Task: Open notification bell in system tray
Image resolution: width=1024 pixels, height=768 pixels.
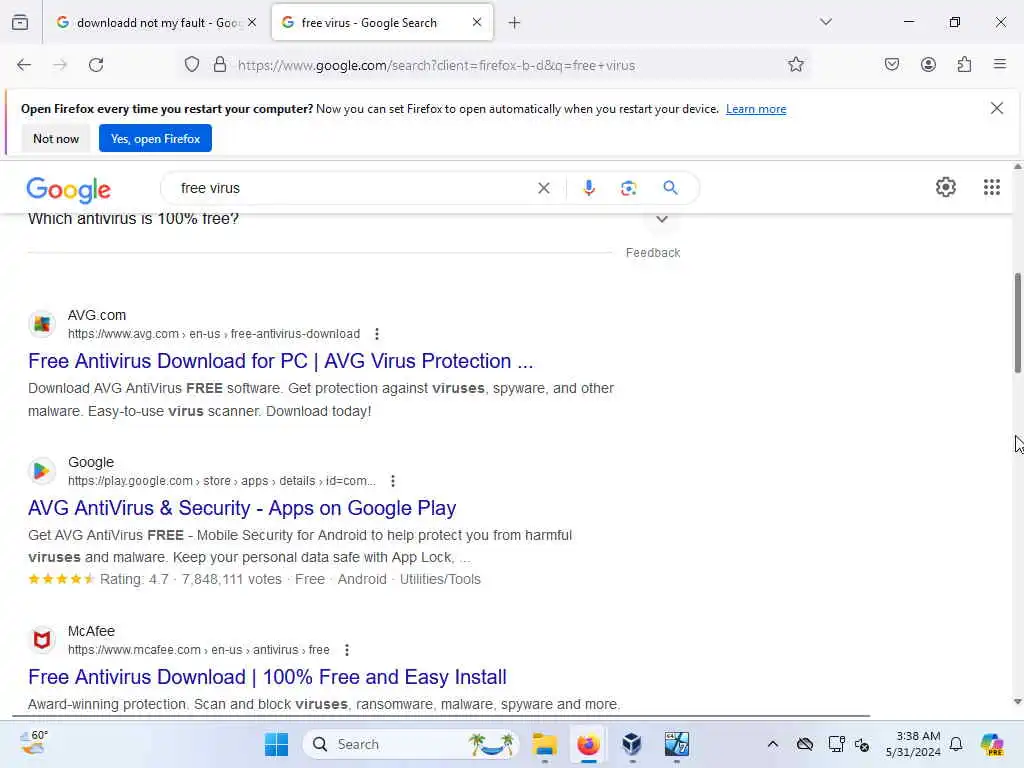Action: pyautogui.click(x=956, y=744)
